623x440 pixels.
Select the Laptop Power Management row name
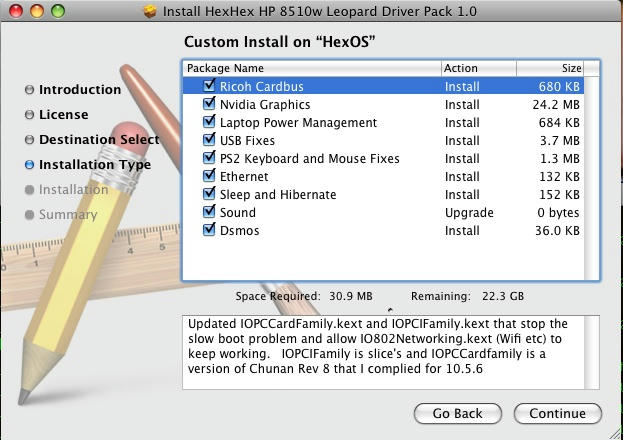coord(298,122)
